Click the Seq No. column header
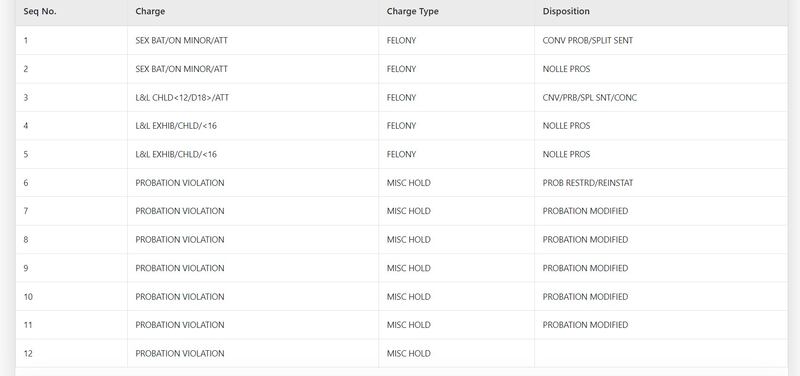 (x=40, y=11)
